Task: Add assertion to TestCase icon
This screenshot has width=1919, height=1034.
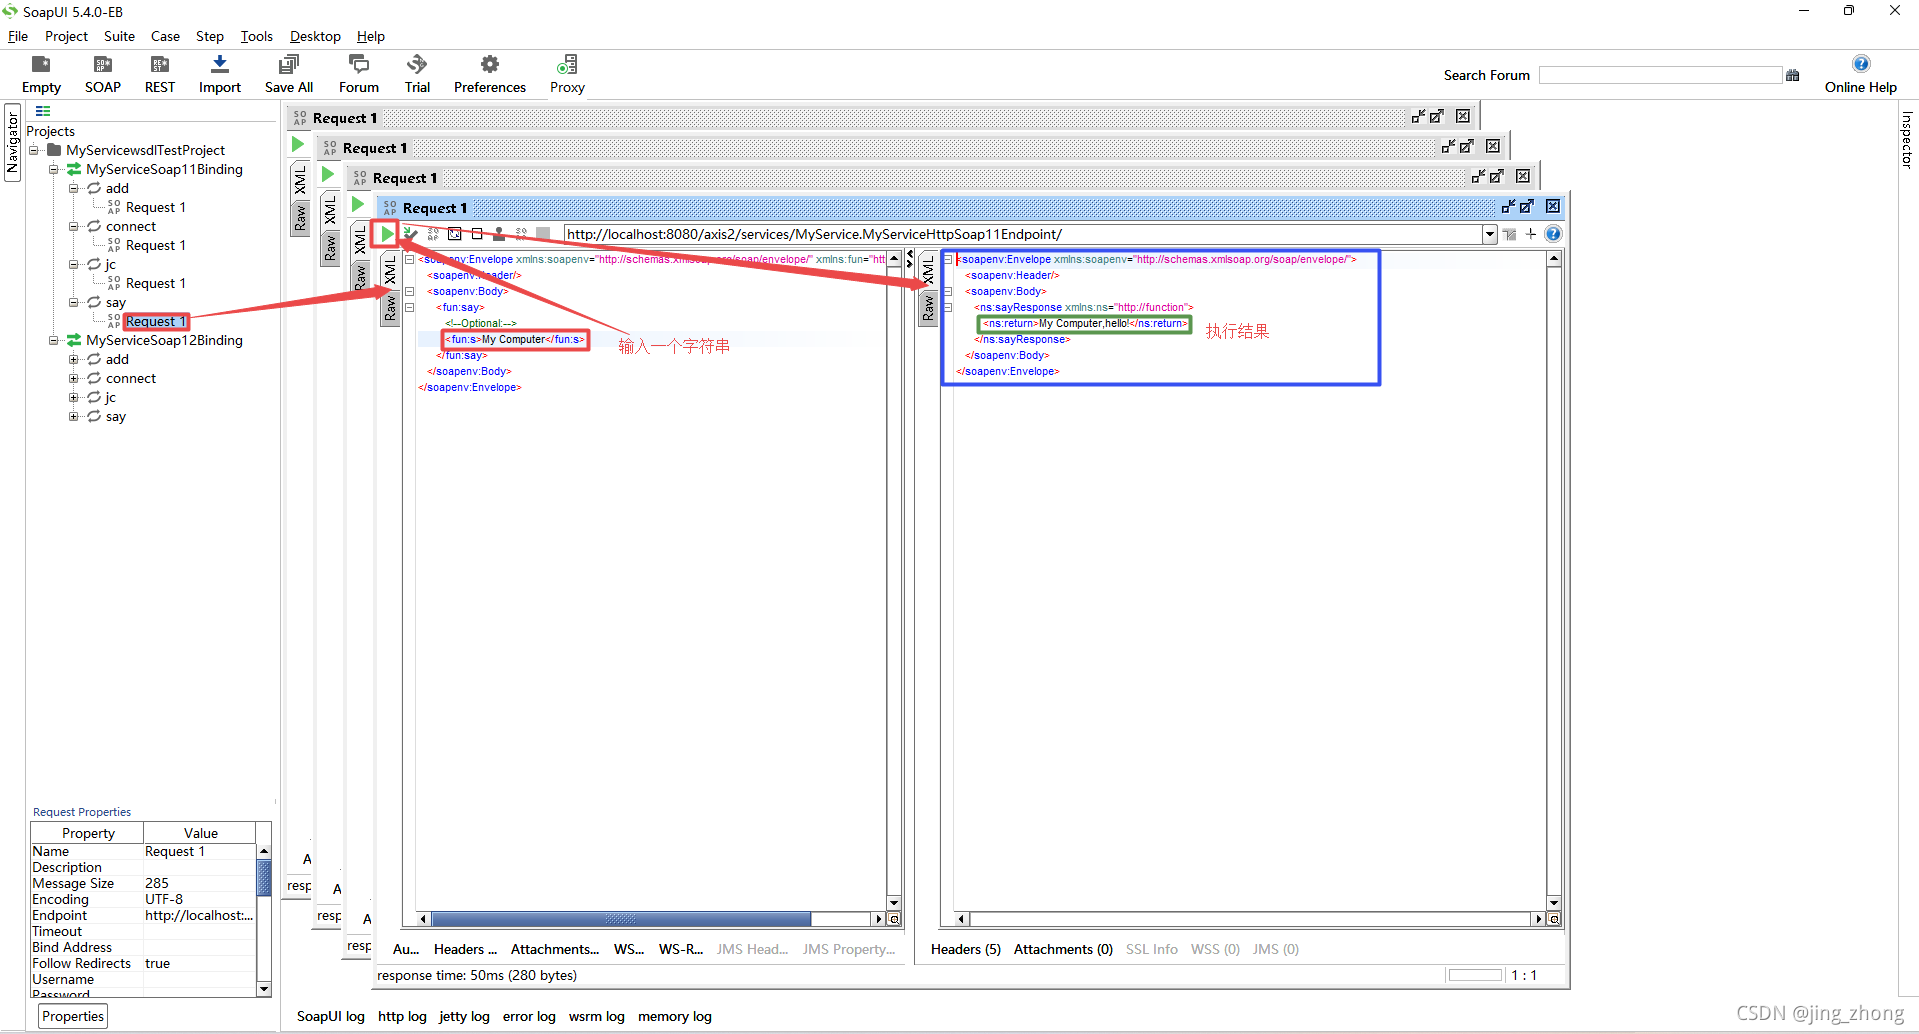Action: (410, 234)
